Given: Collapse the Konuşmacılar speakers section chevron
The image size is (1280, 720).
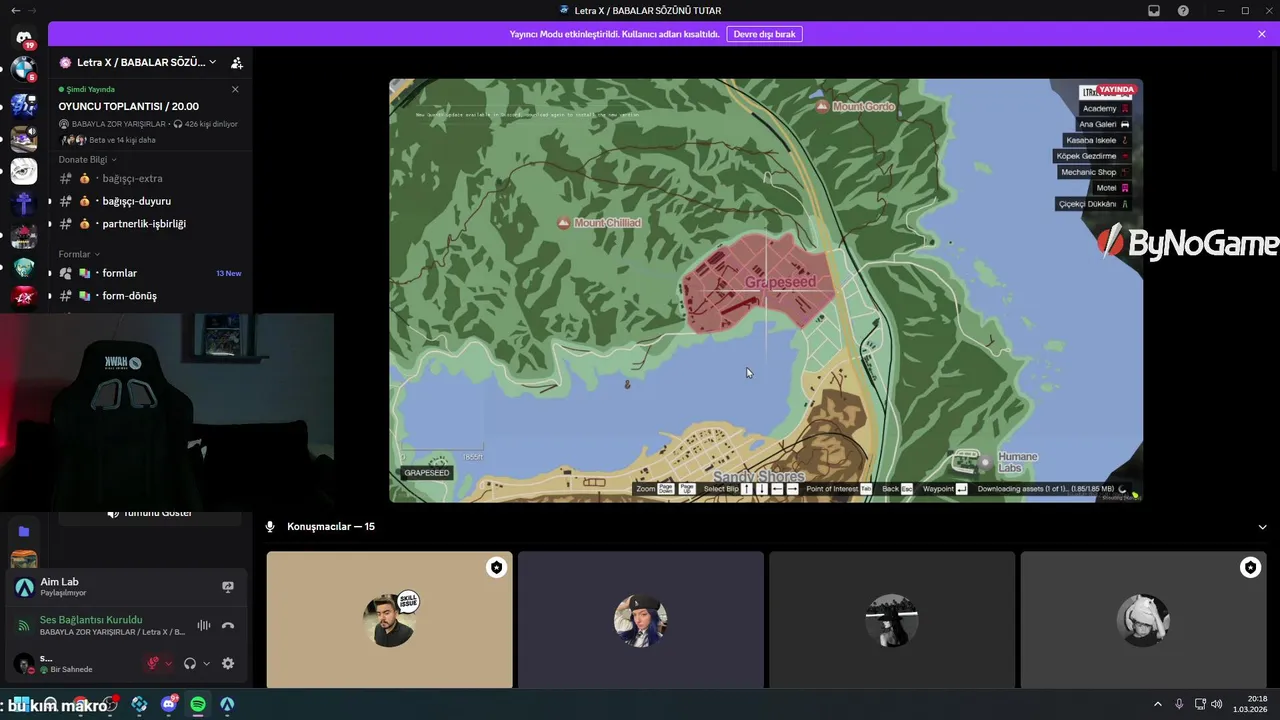Looking at the screenshot, I should 1262,527.
